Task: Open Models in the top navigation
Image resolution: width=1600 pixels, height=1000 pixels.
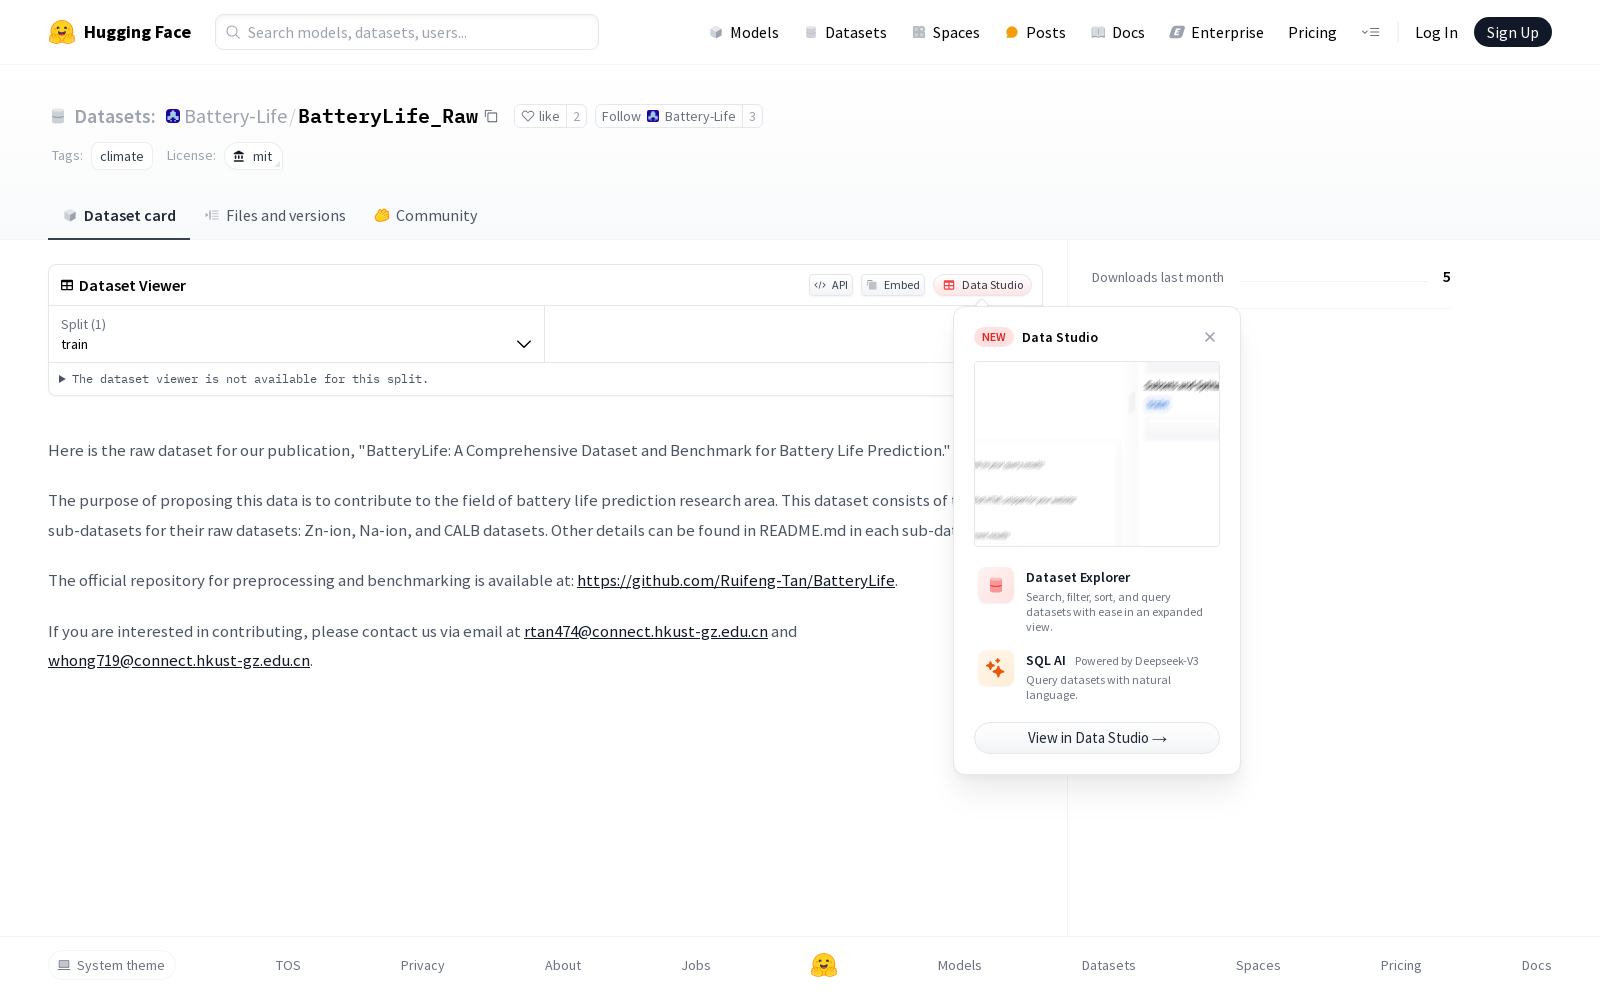Action: pos(744,33)
